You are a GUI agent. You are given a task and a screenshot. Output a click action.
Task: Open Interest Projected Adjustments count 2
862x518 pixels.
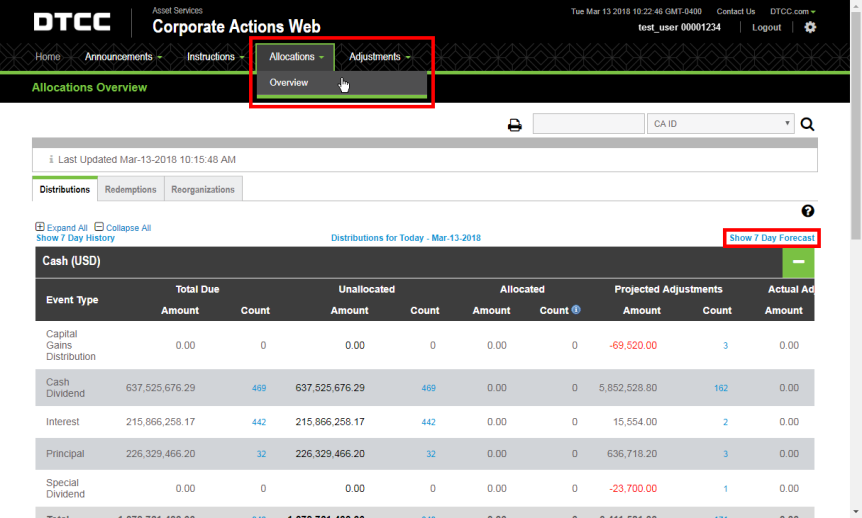(725, 422)
